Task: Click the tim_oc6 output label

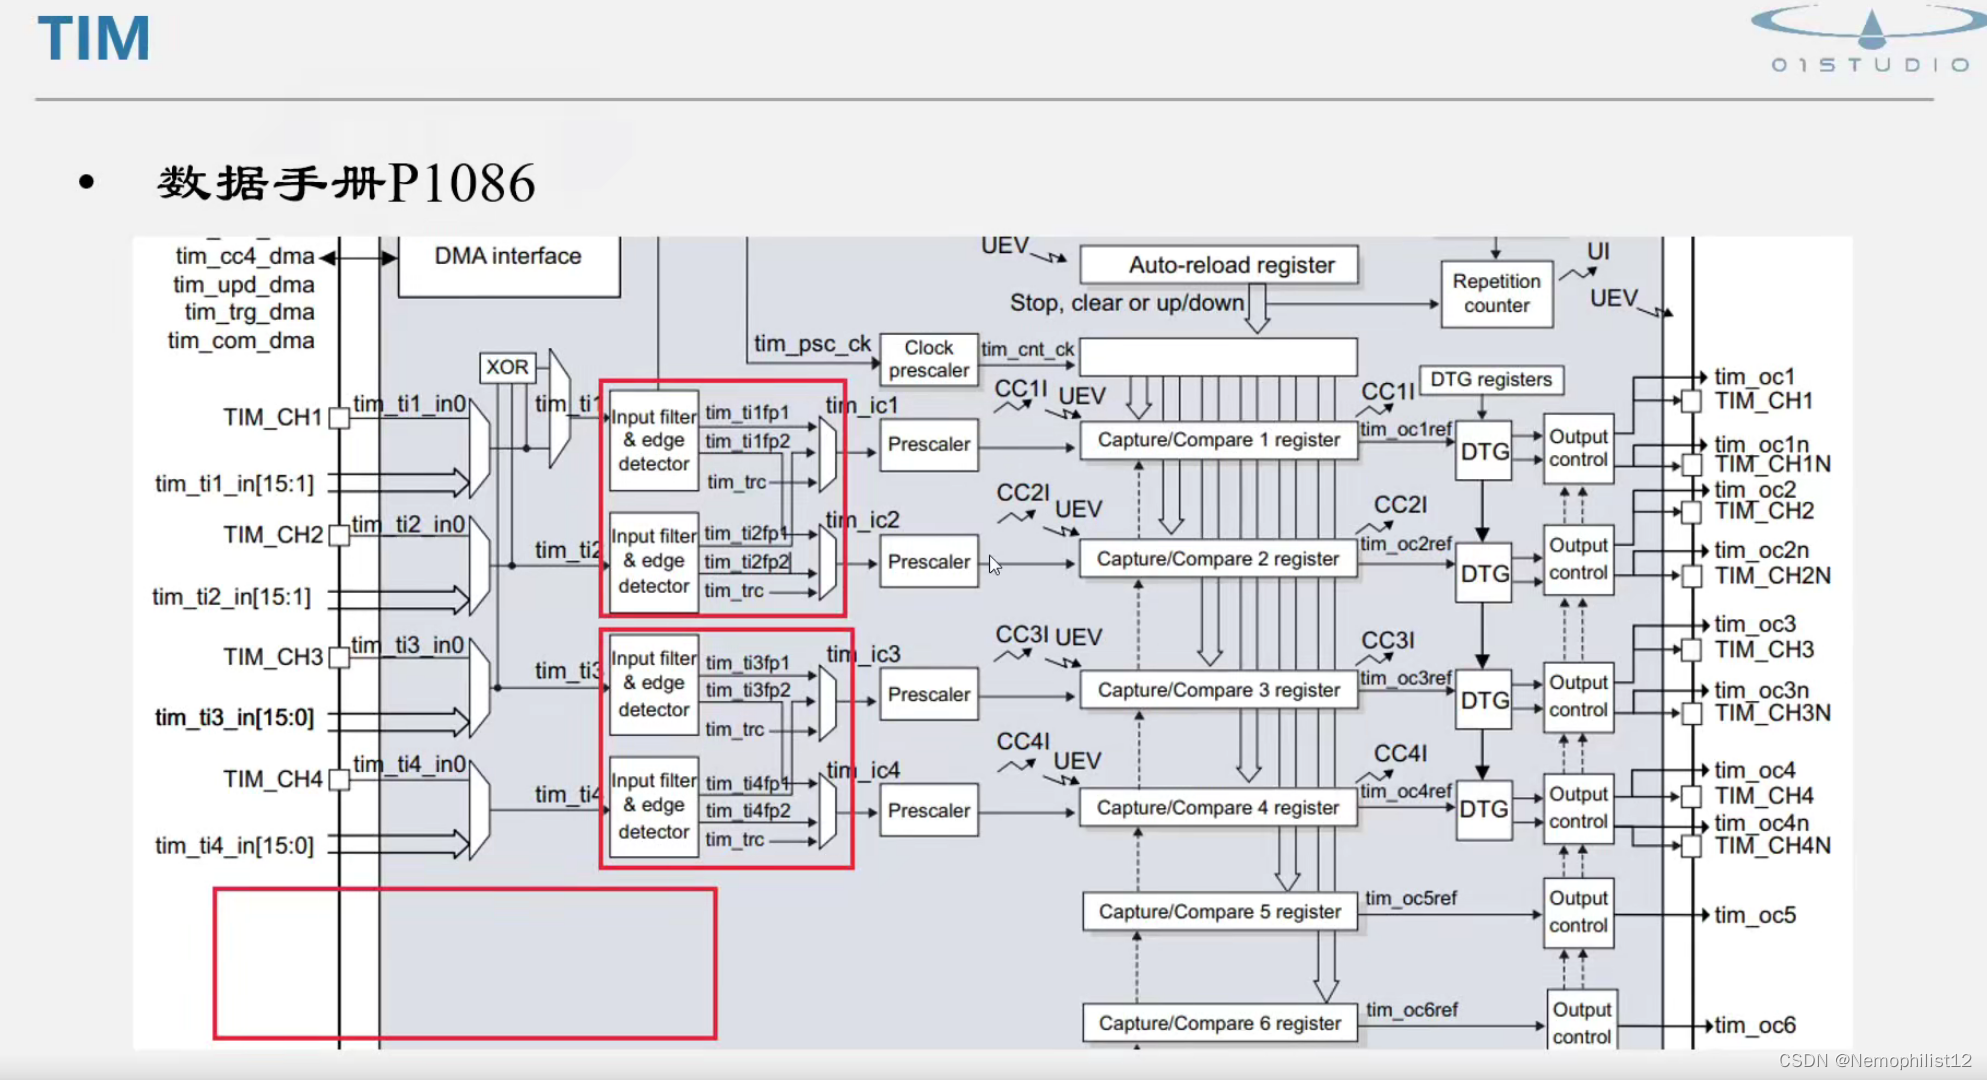Action: pos(1755,1025)
